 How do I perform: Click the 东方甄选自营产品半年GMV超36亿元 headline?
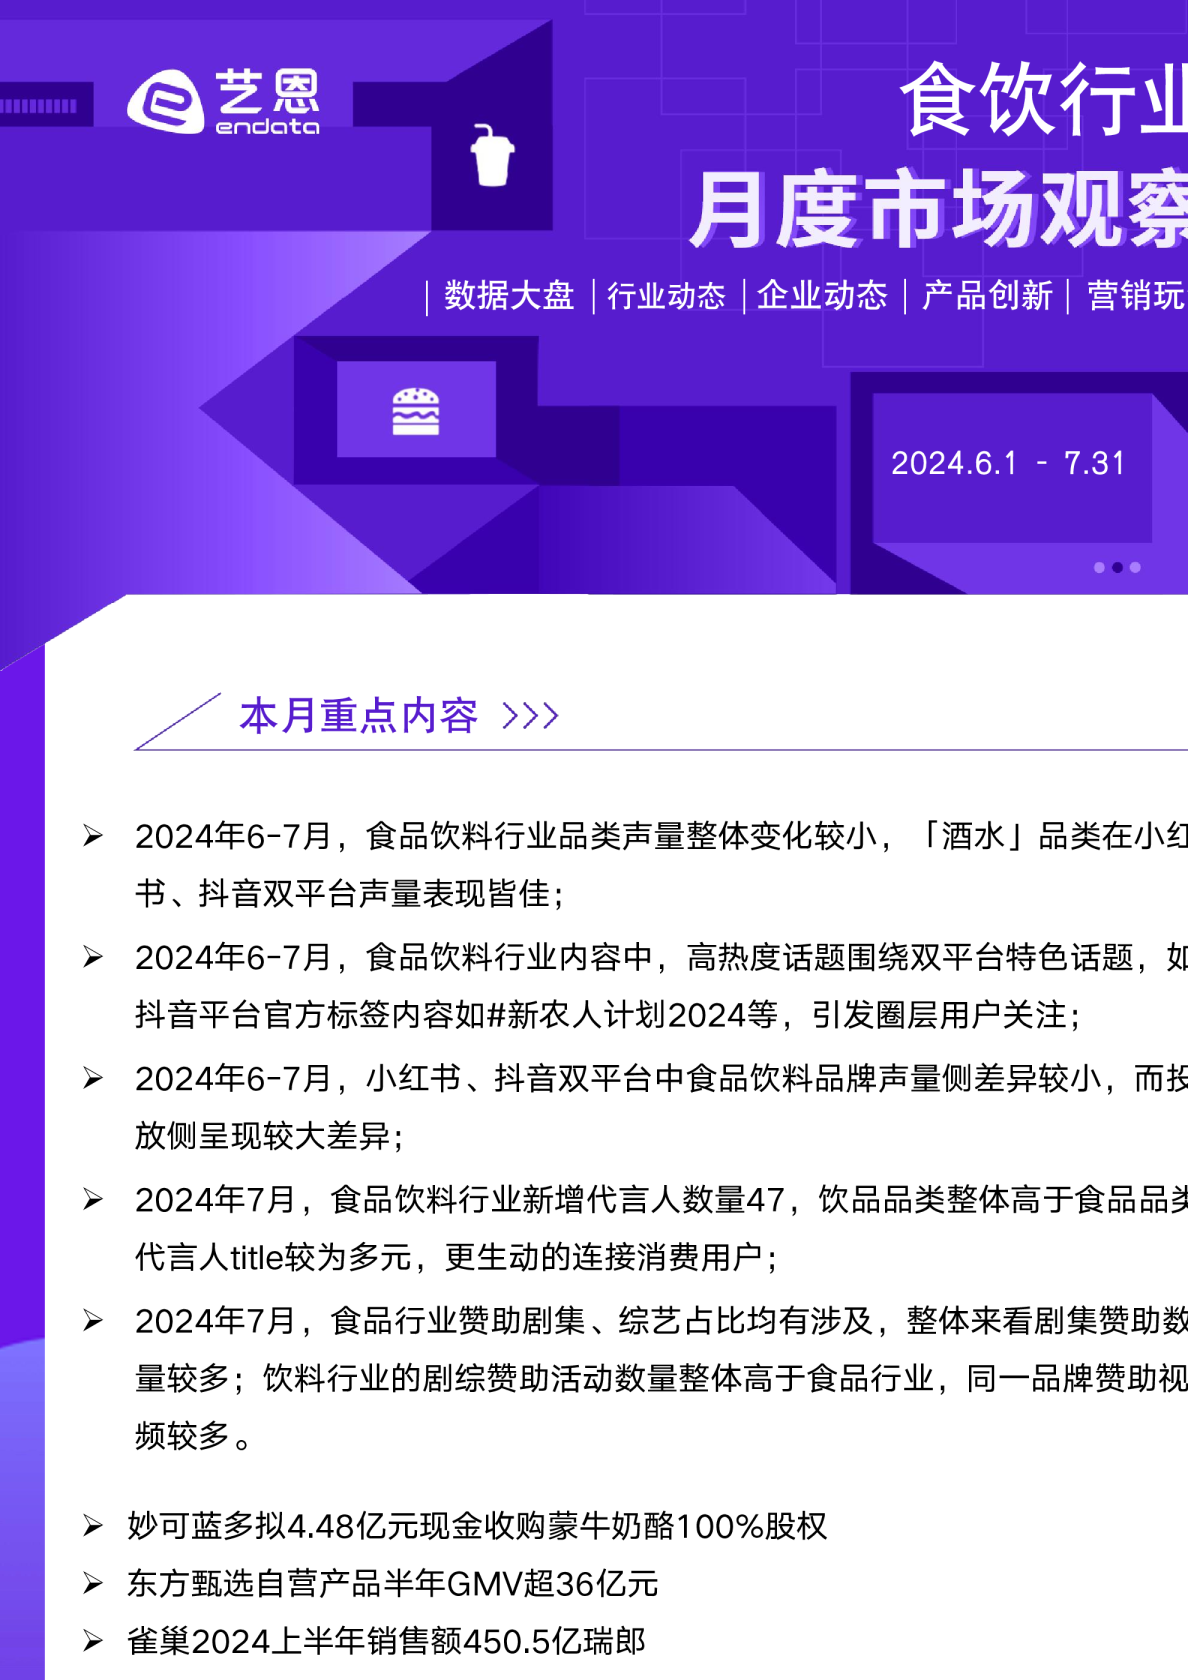[x=392, y=1584]
